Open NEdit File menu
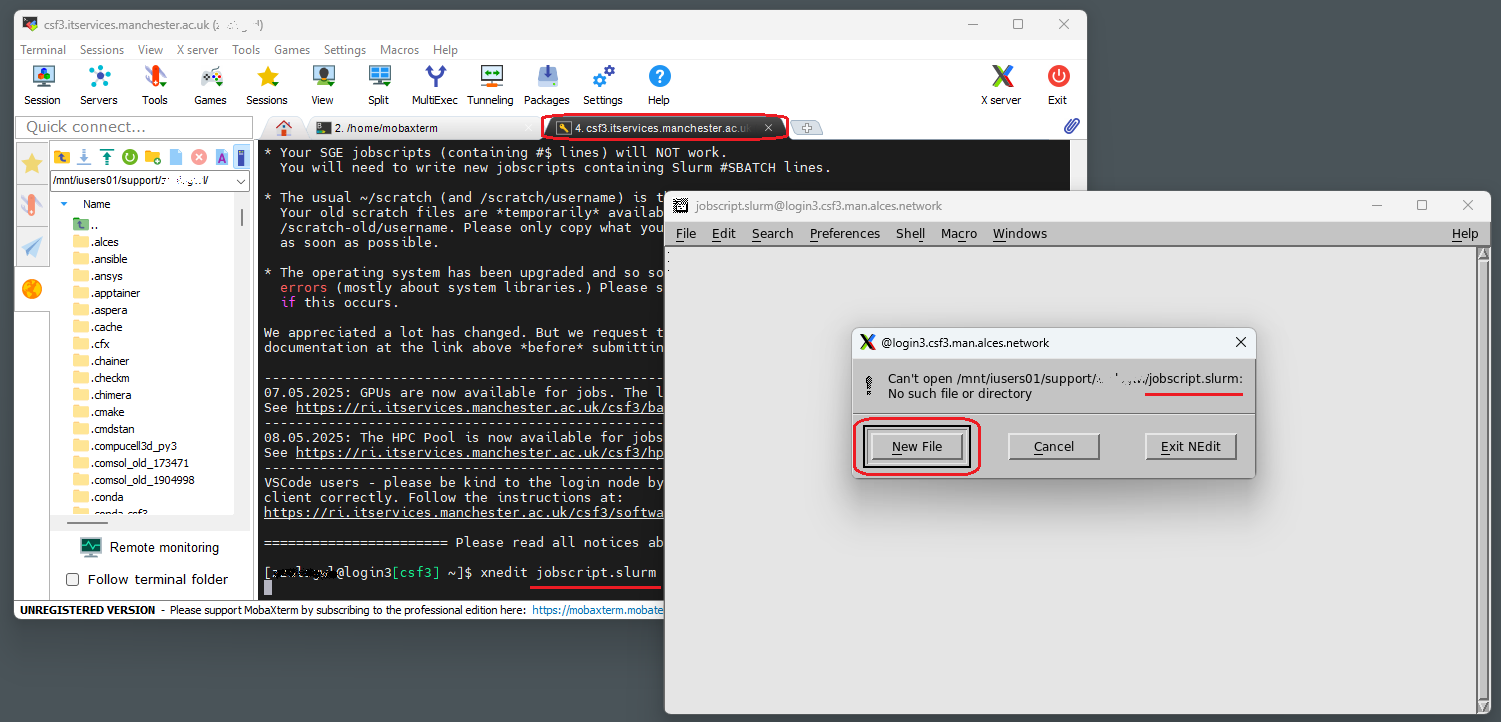 click(x=686, y=234)
